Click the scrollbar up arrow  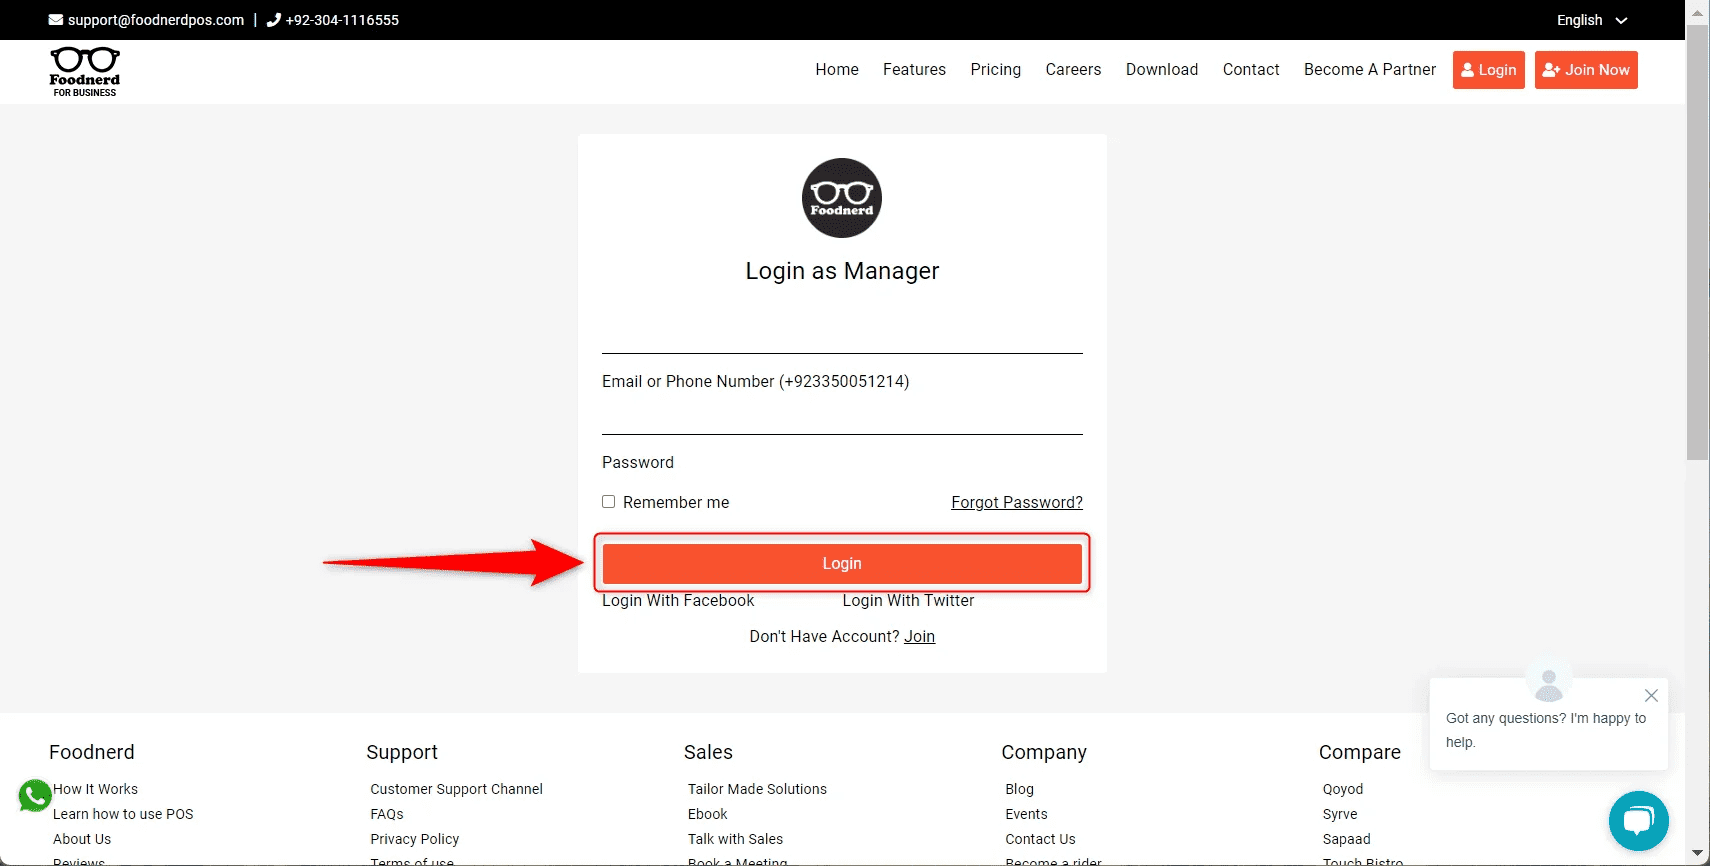pyautogui.click(x=1697, y=11)
